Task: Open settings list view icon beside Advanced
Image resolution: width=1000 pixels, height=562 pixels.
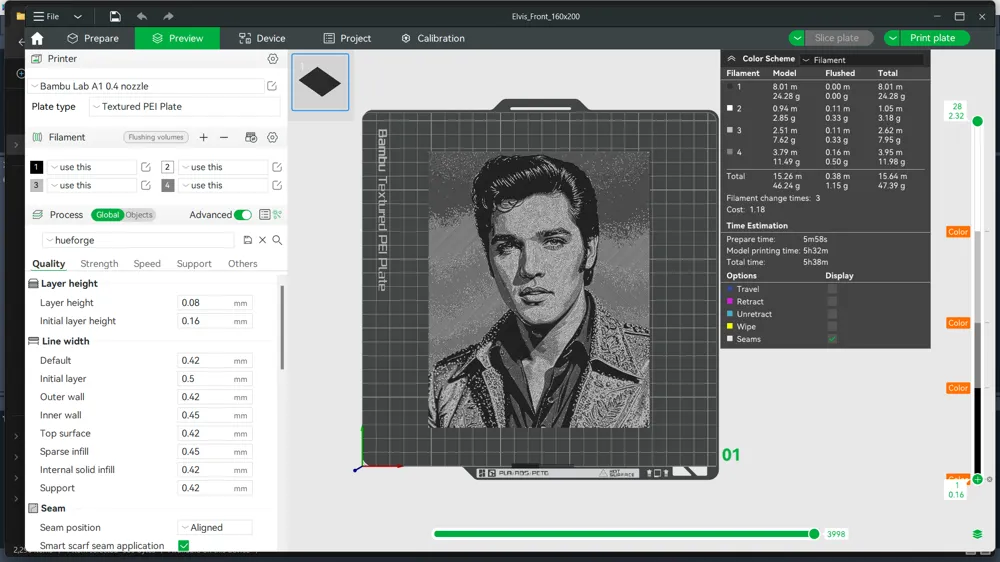Action: [x=264, y=215]
